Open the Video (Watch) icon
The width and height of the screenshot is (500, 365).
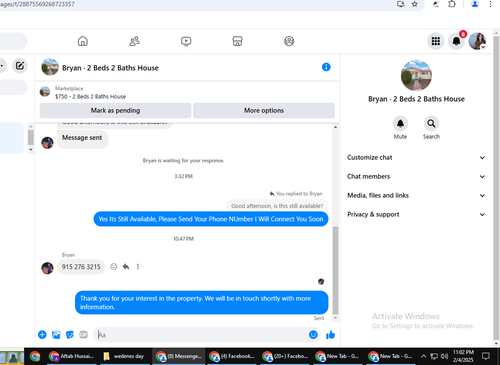pos(186,41)
